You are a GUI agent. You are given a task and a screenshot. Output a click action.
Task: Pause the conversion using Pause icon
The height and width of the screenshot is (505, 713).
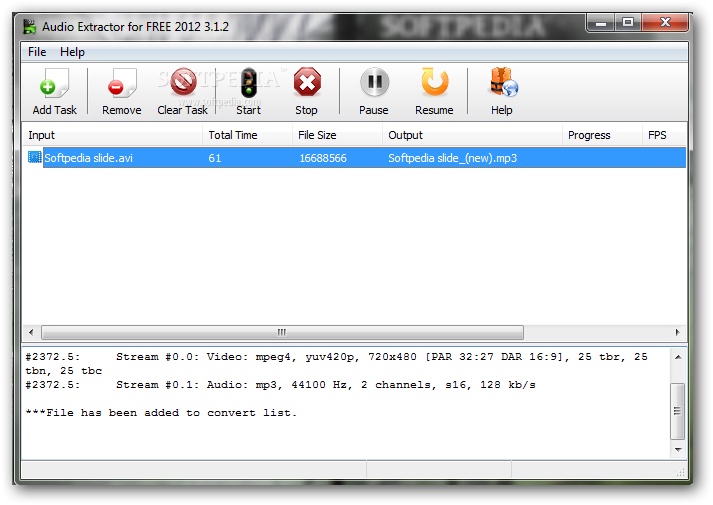click(x=374, y=82)
